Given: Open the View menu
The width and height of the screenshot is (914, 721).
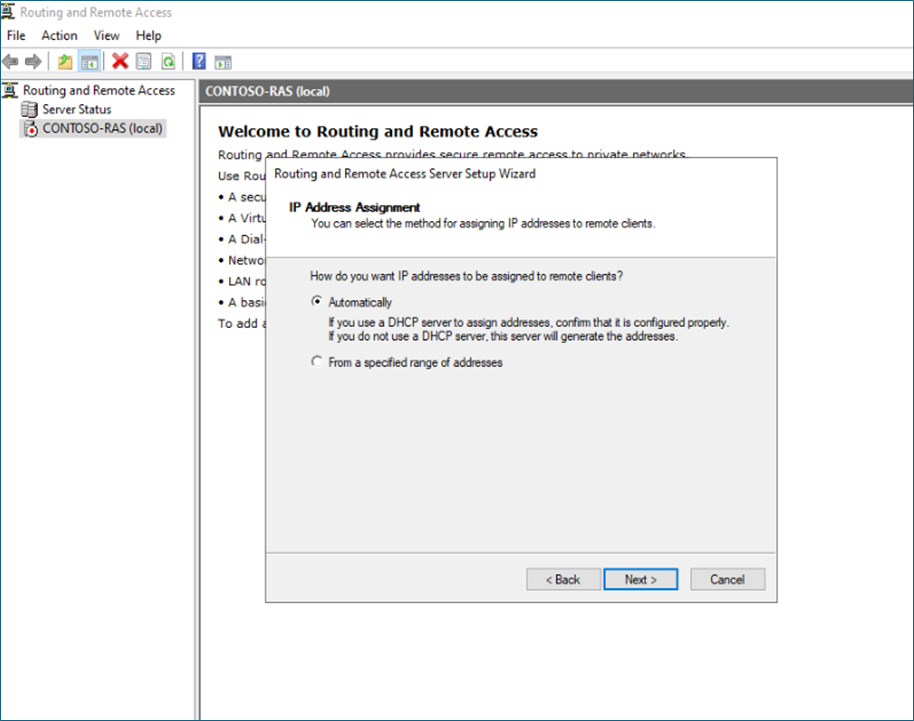Looking at the screenshot, I should pos(106,36).
